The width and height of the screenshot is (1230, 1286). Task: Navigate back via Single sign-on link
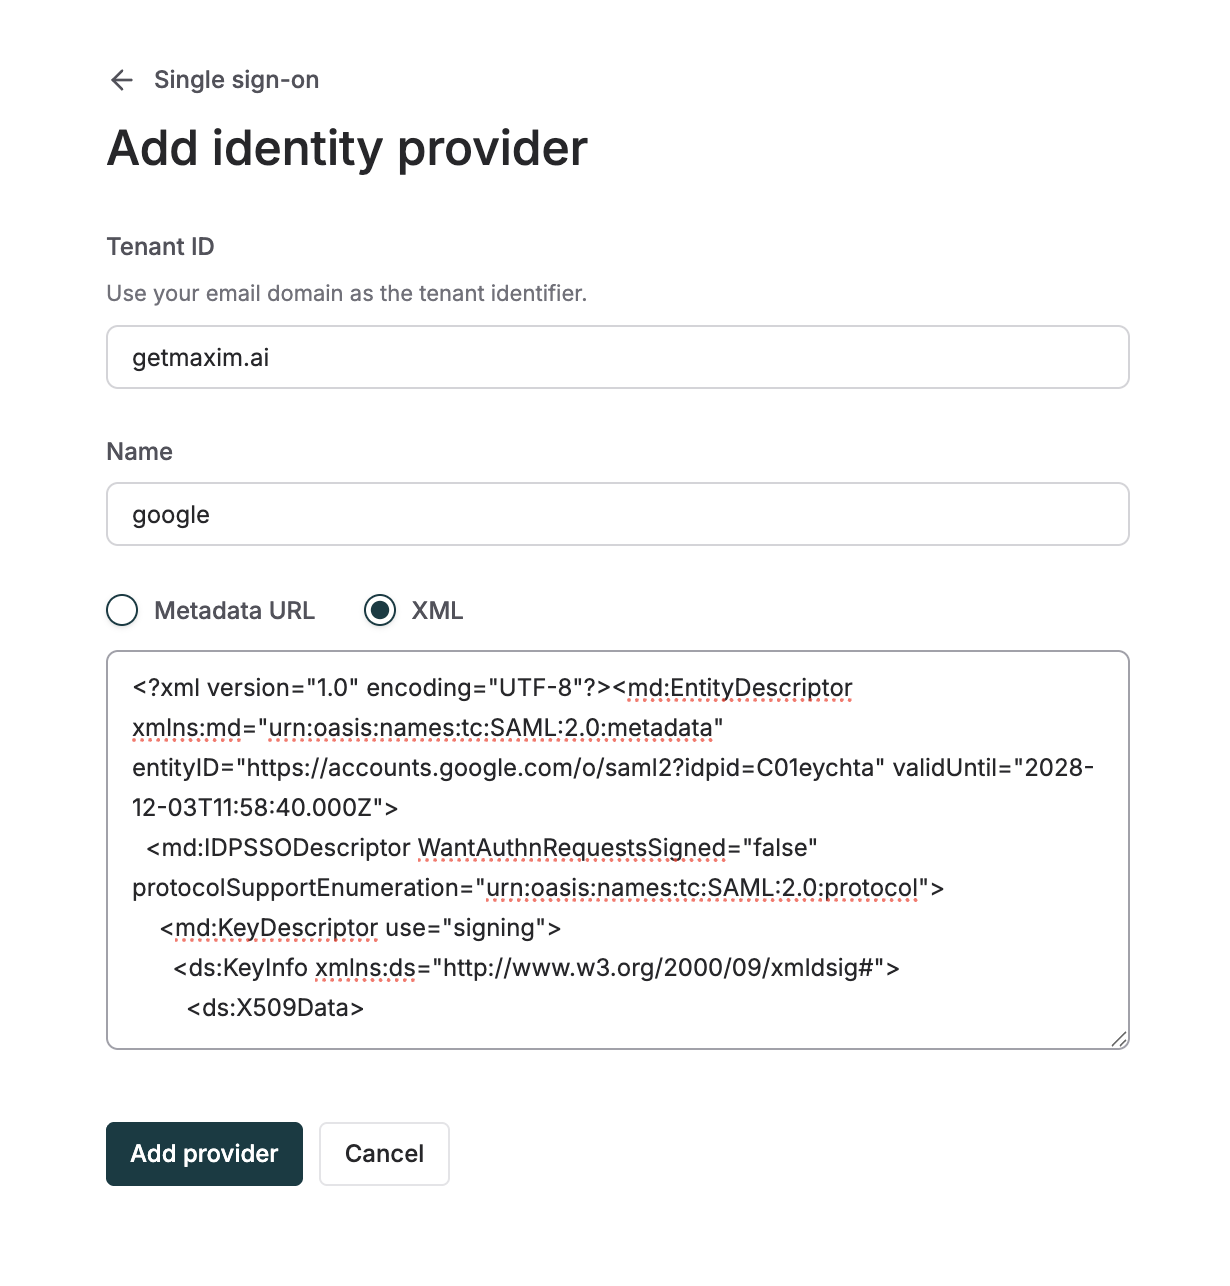coord(235,79)
